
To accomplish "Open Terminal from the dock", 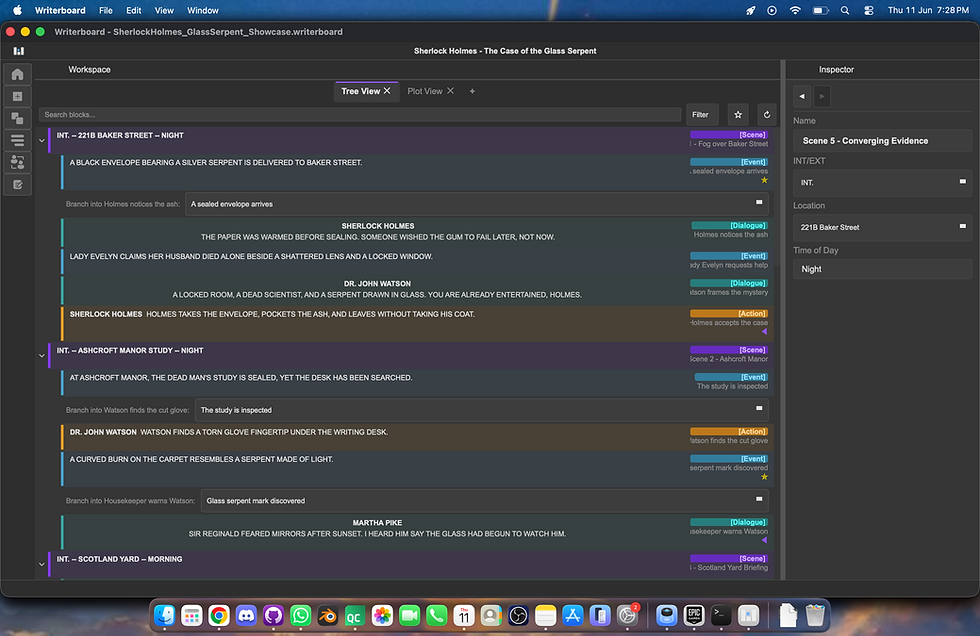I will (x=721, y=616).
